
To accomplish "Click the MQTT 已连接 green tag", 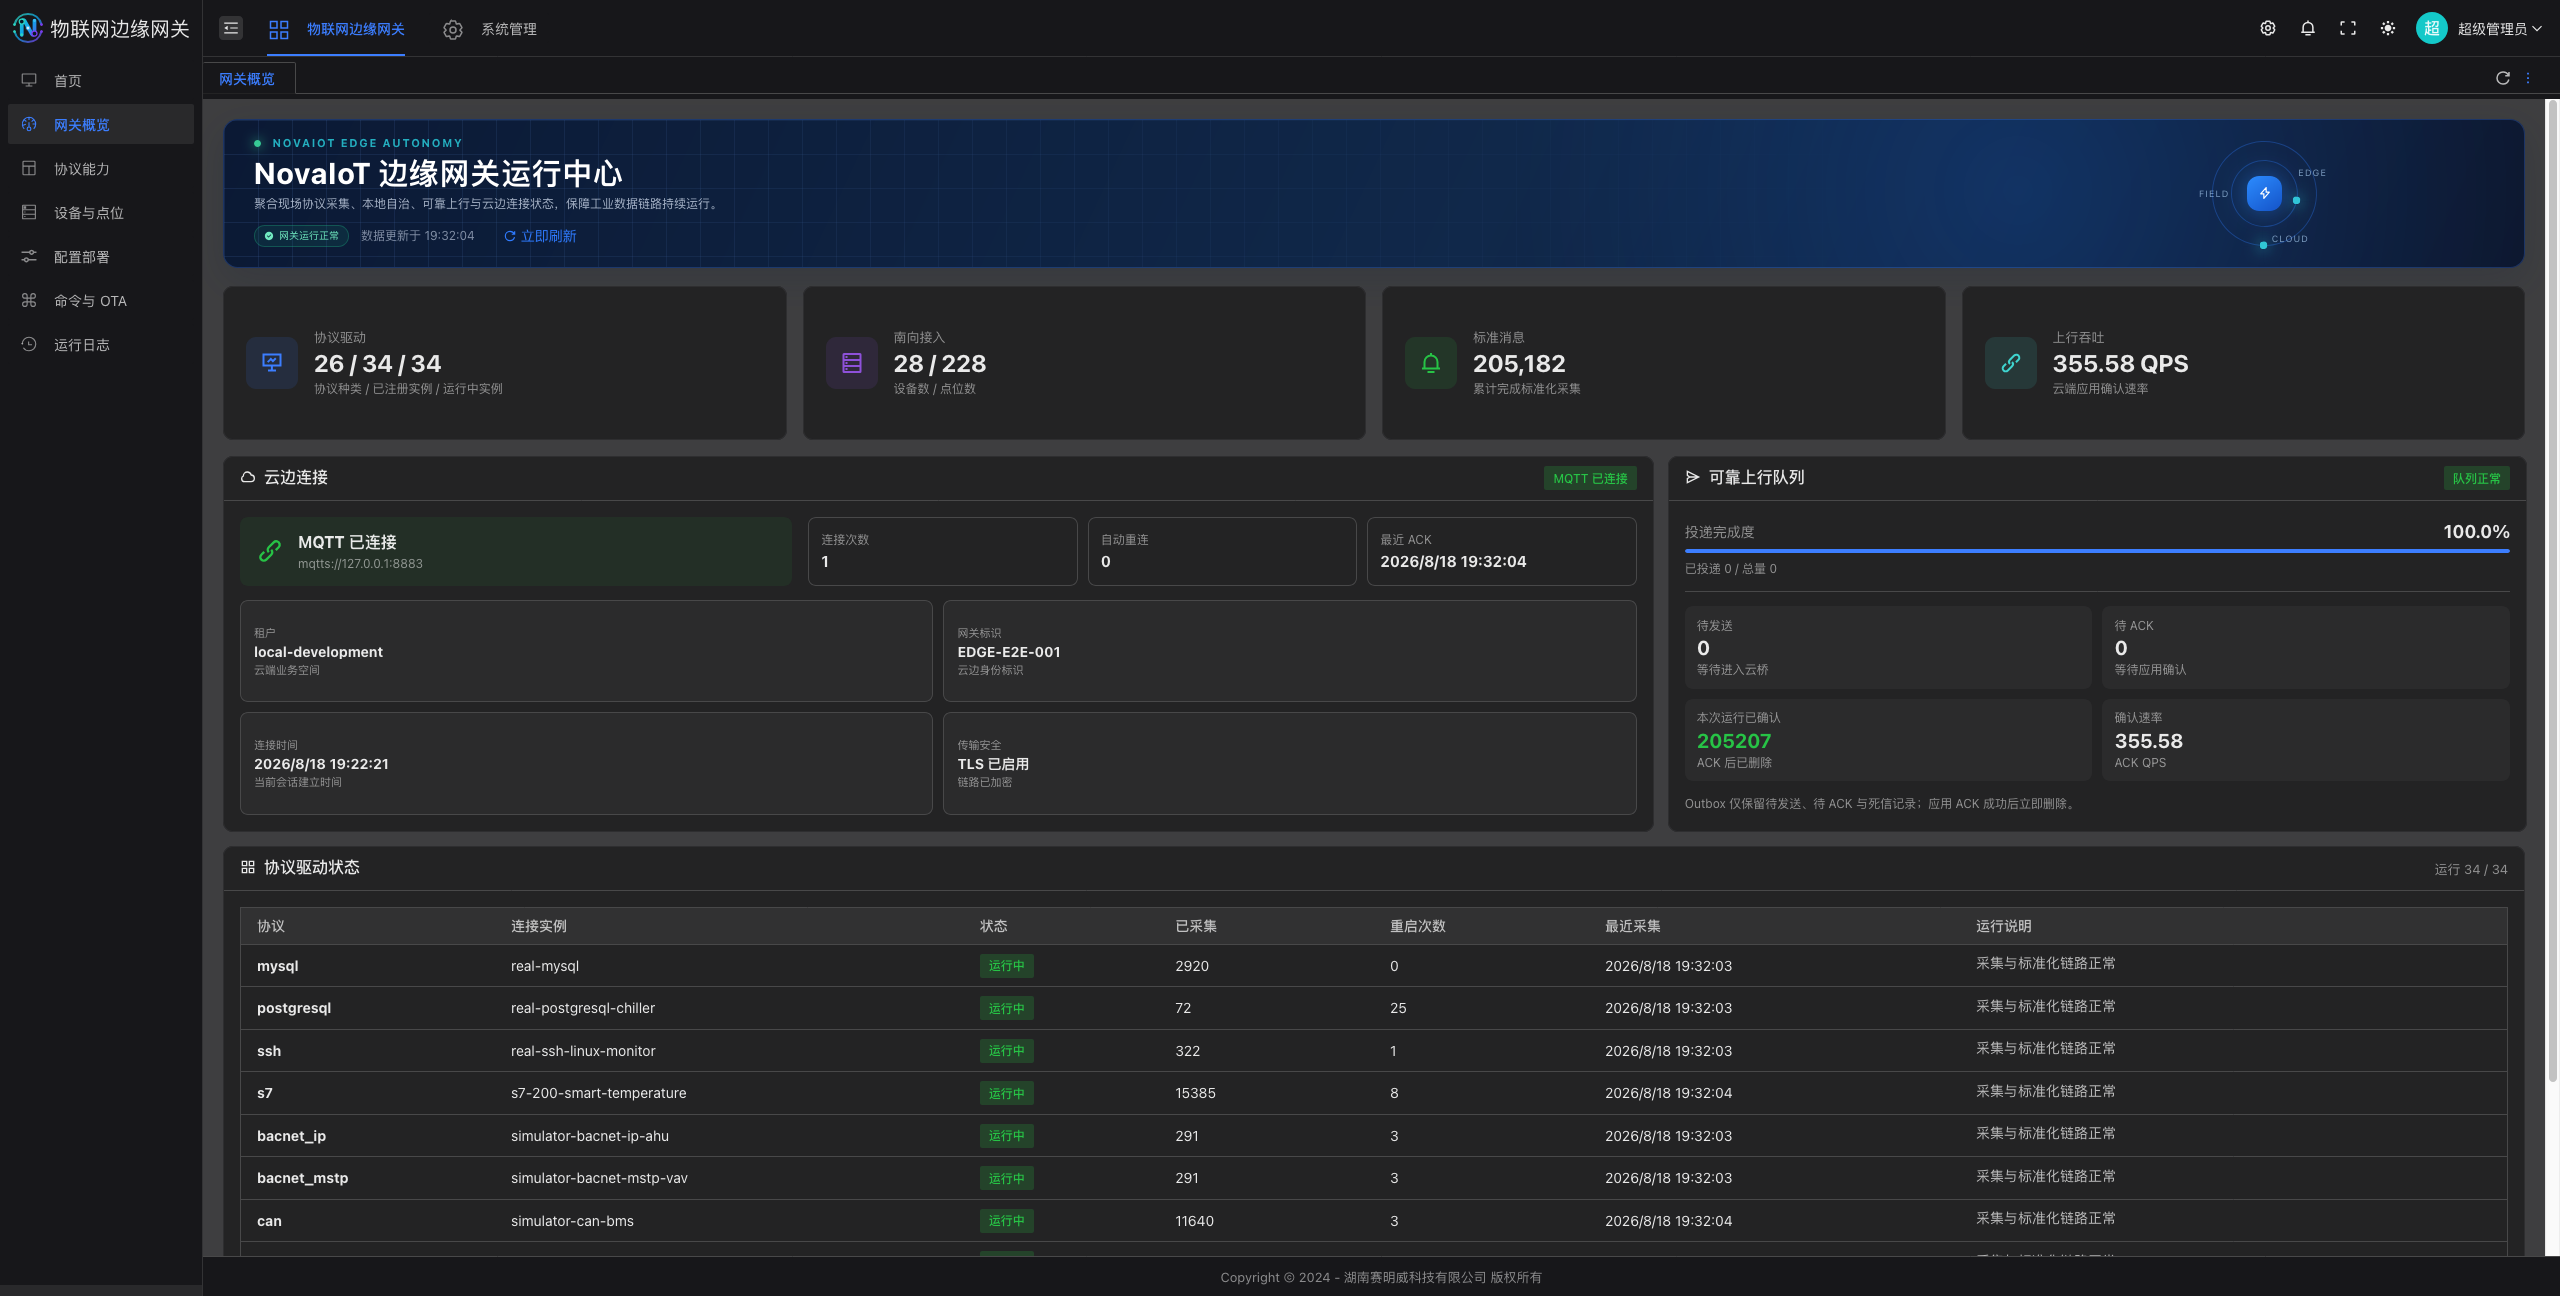I will click(1590, 479).
